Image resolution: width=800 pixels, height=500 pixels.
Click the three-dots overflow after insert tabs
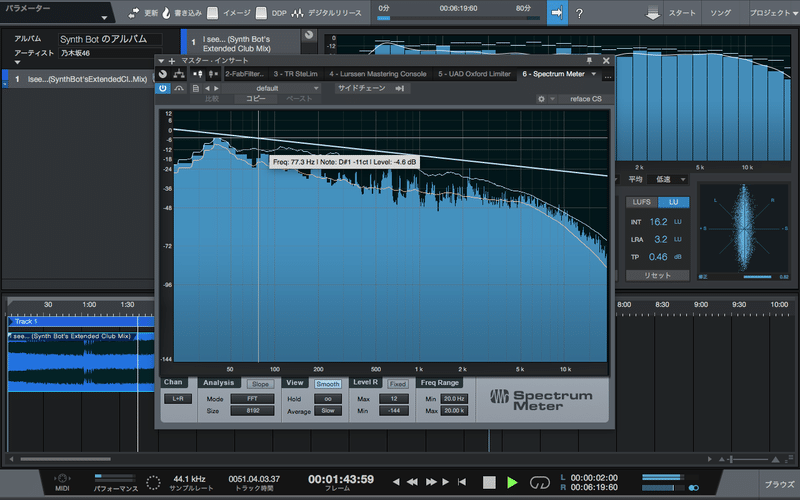607,76
